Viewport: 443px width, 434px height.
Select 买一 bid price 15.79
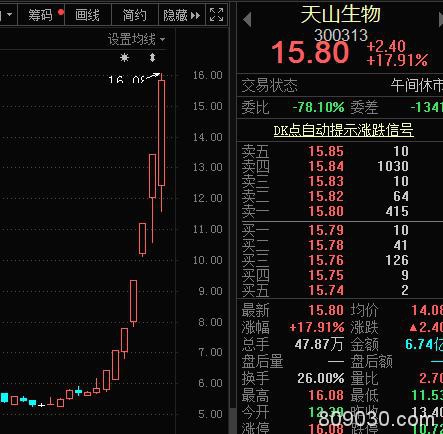click(326, 230)
